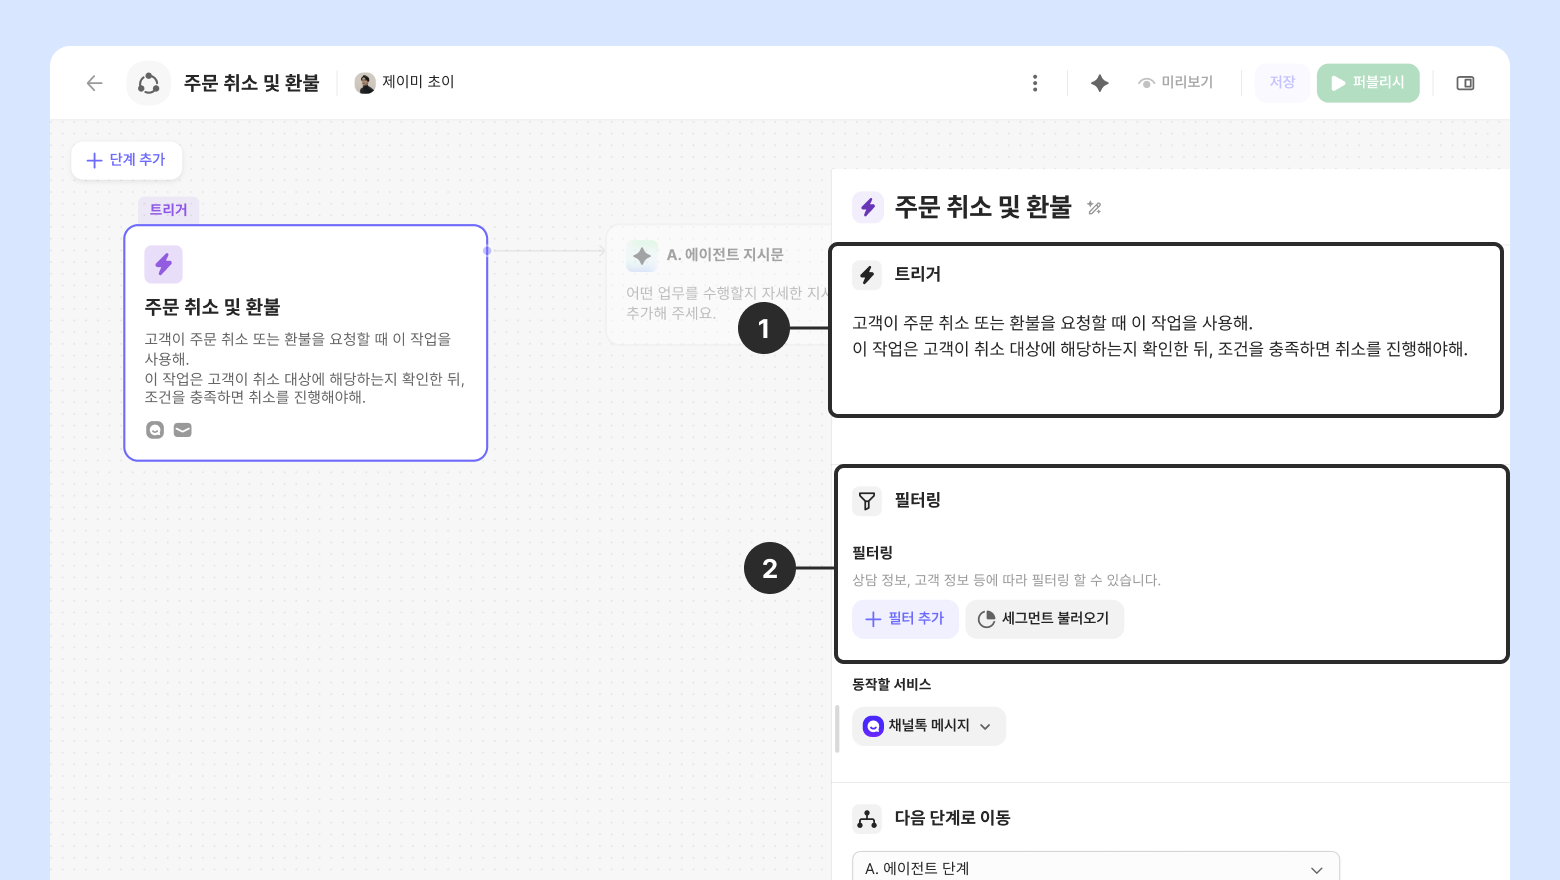The width and height of the screenshot is (1560, 880).
Task: Click the 저장 save button
Action: [1282, 83]
